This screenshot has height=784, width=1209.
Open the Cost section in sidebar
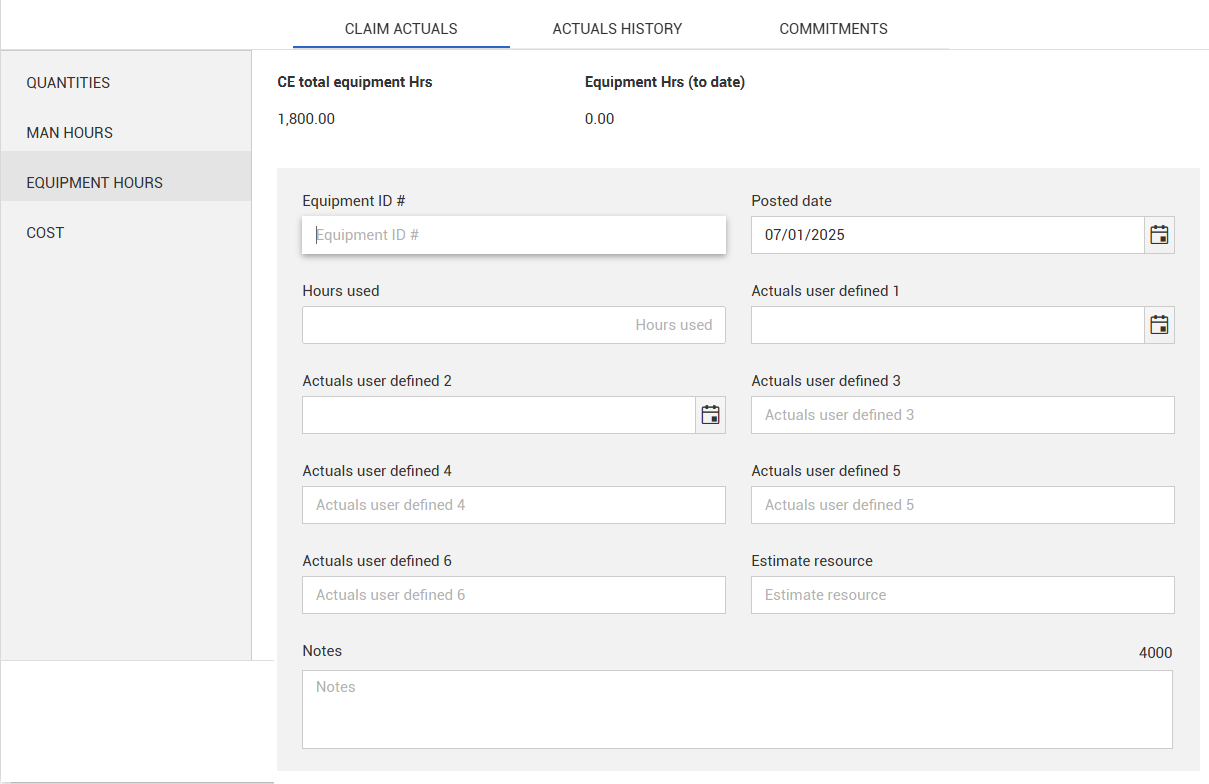point(45,233)
